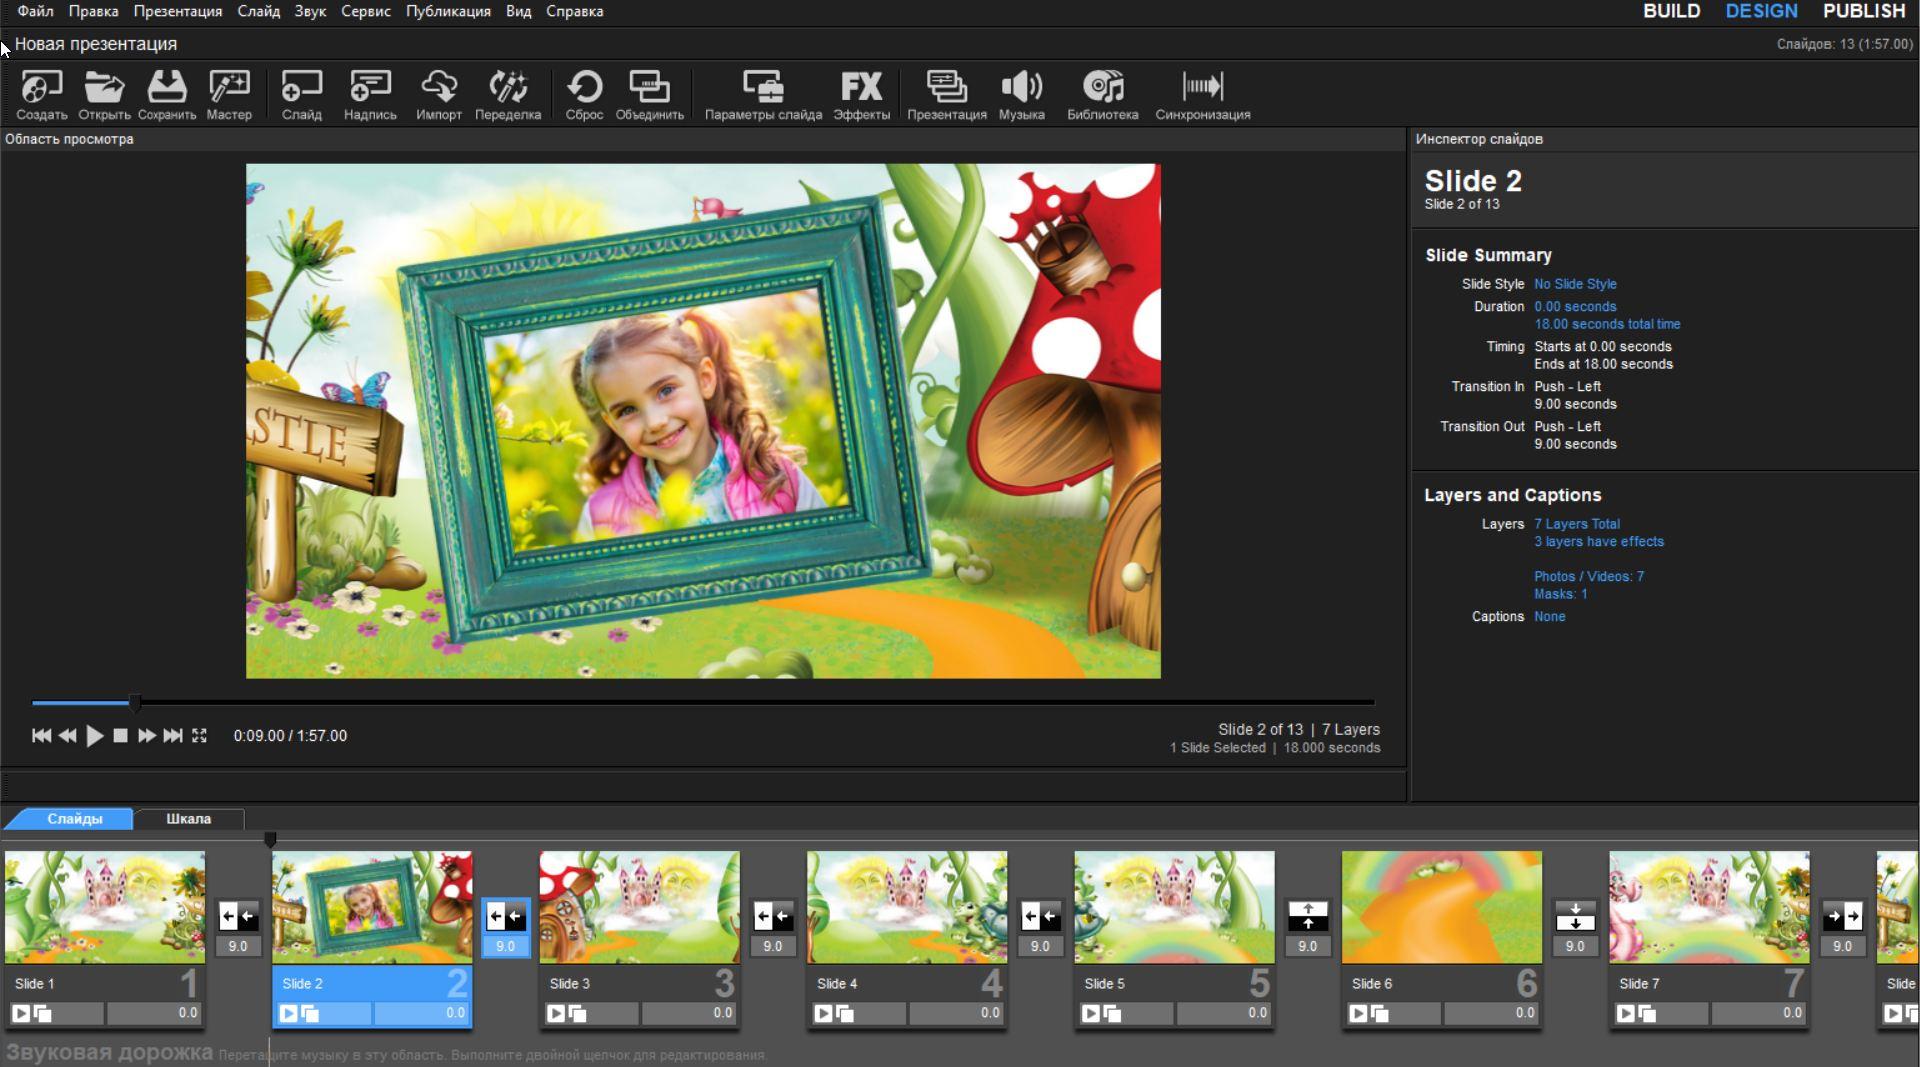Add a slide with Слайд icon
This screenshot has height=1067, width=1920.
[301, 95]
